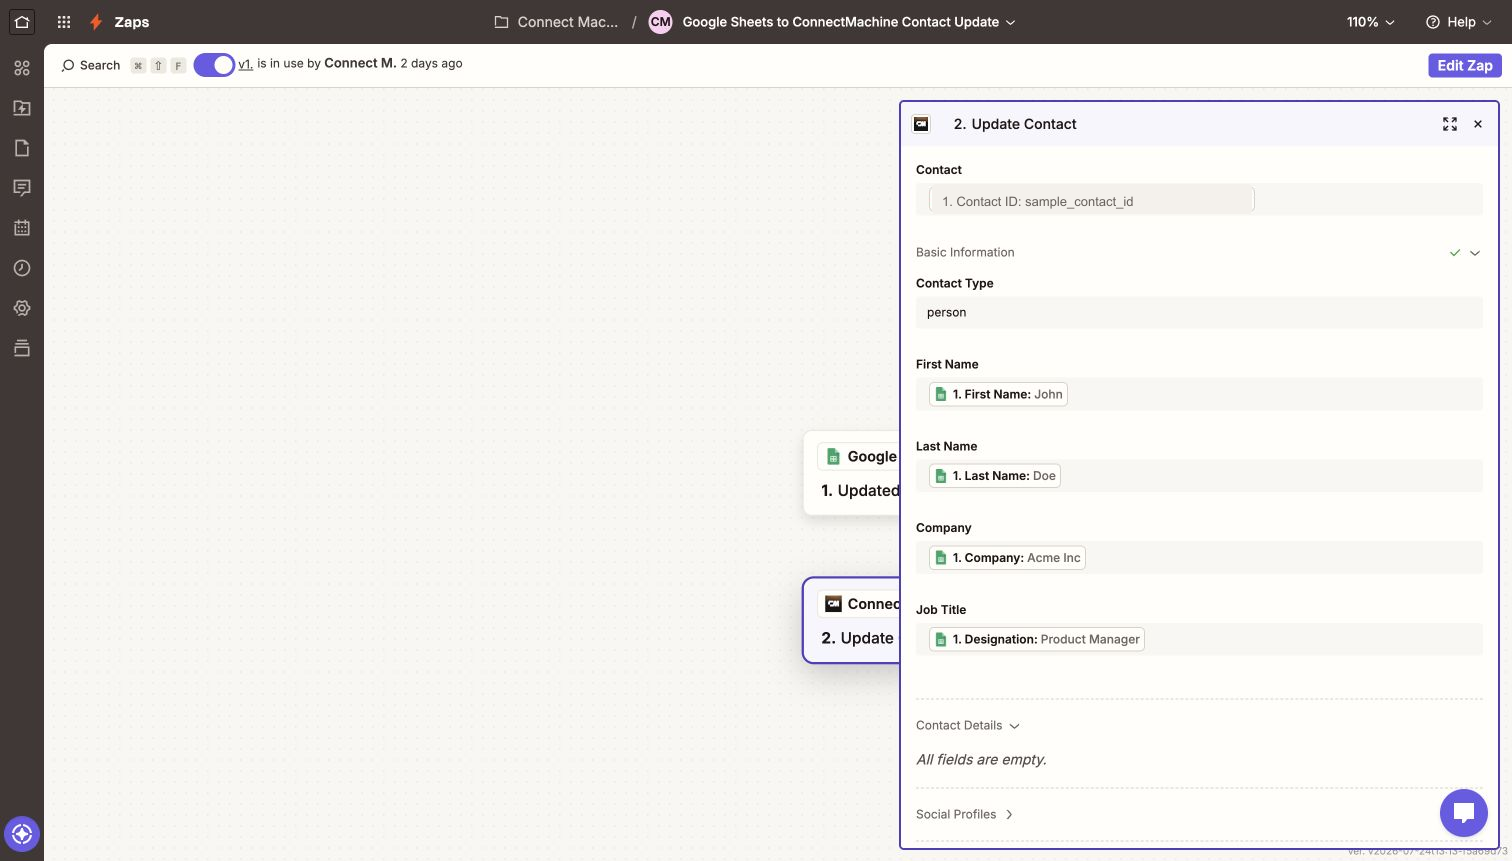This screenshot has width=1512, height=861.
Task: Click the Help question mark icon
Action: coord(1433,22)
